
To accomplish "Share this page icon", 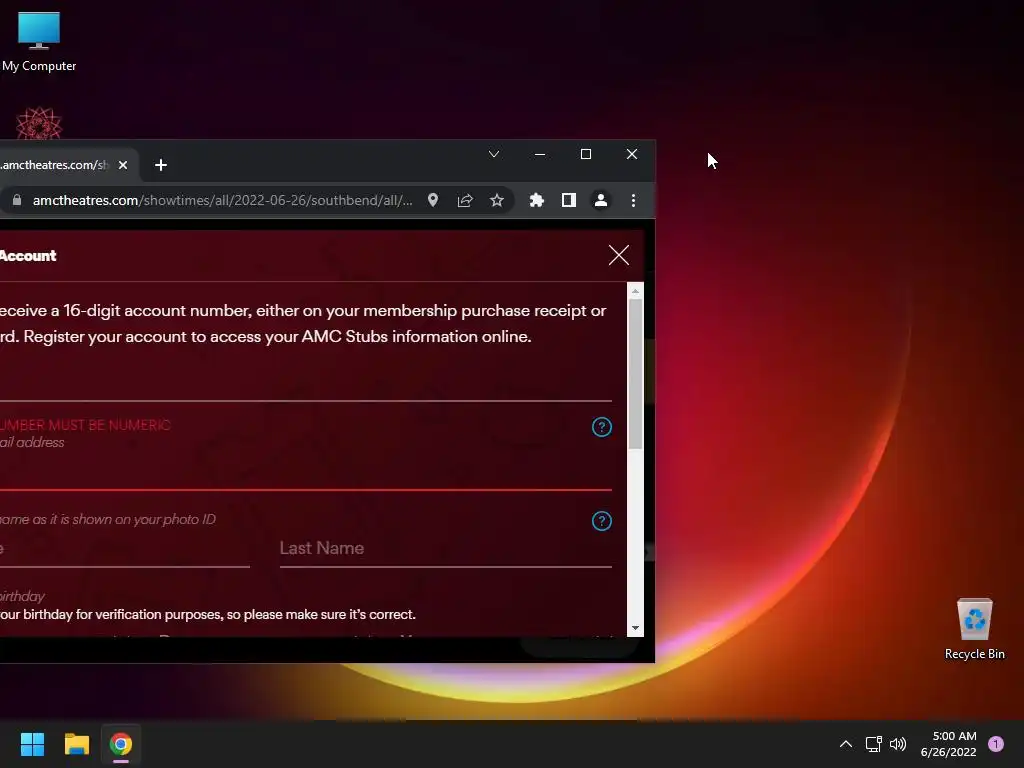I will (465, 200).
